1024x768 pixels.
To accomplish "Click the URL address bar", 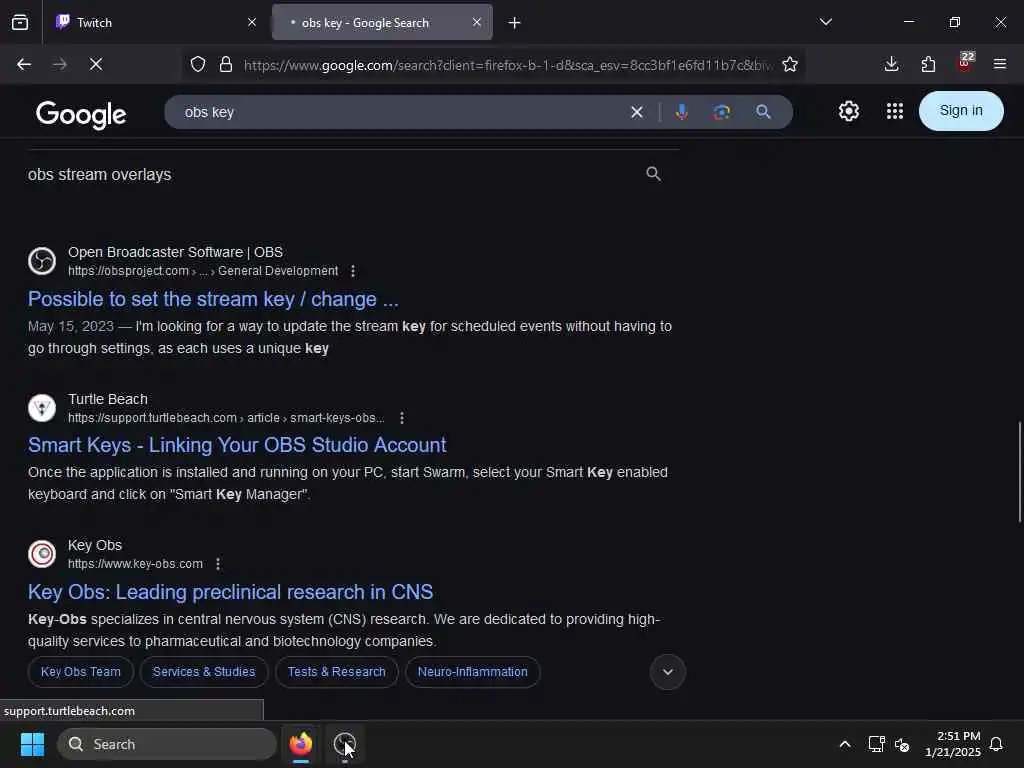I will (507, 65).
